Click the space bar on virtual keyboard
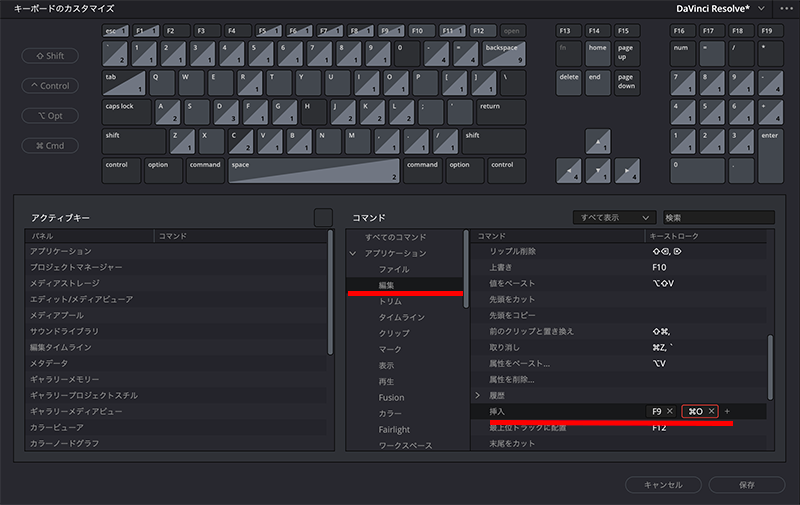The height and width of the screenshot is (505, 800). pyautogui.click(x=314, y=170)
